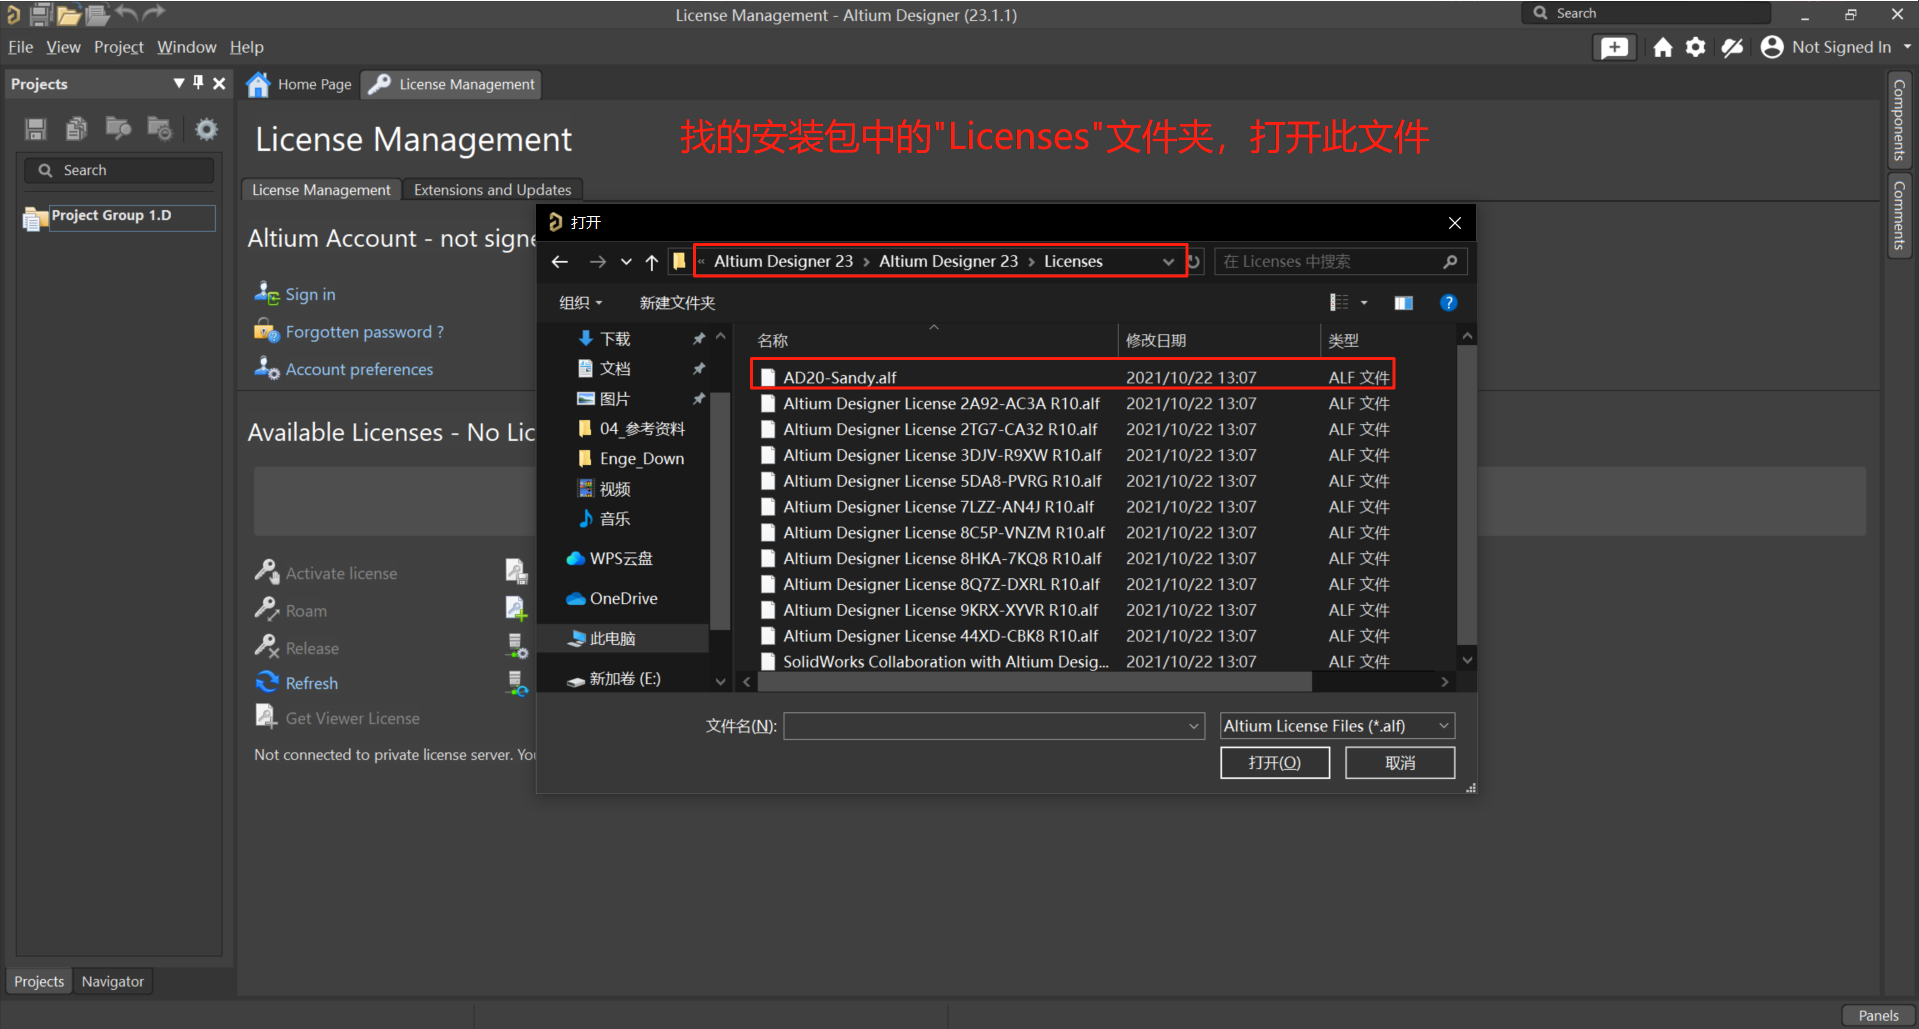Open the Account preferences link
The width and height of the screenshot is (1919, 1029).
[x=359, y=369]
